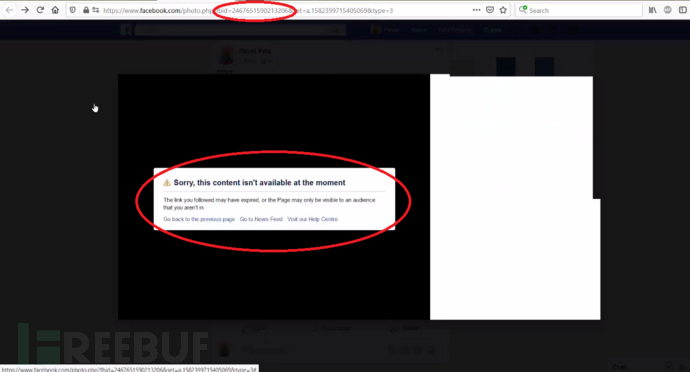Open the Visit our Help Centre link
The image size is (690, 372).
[x=312, y=219]
